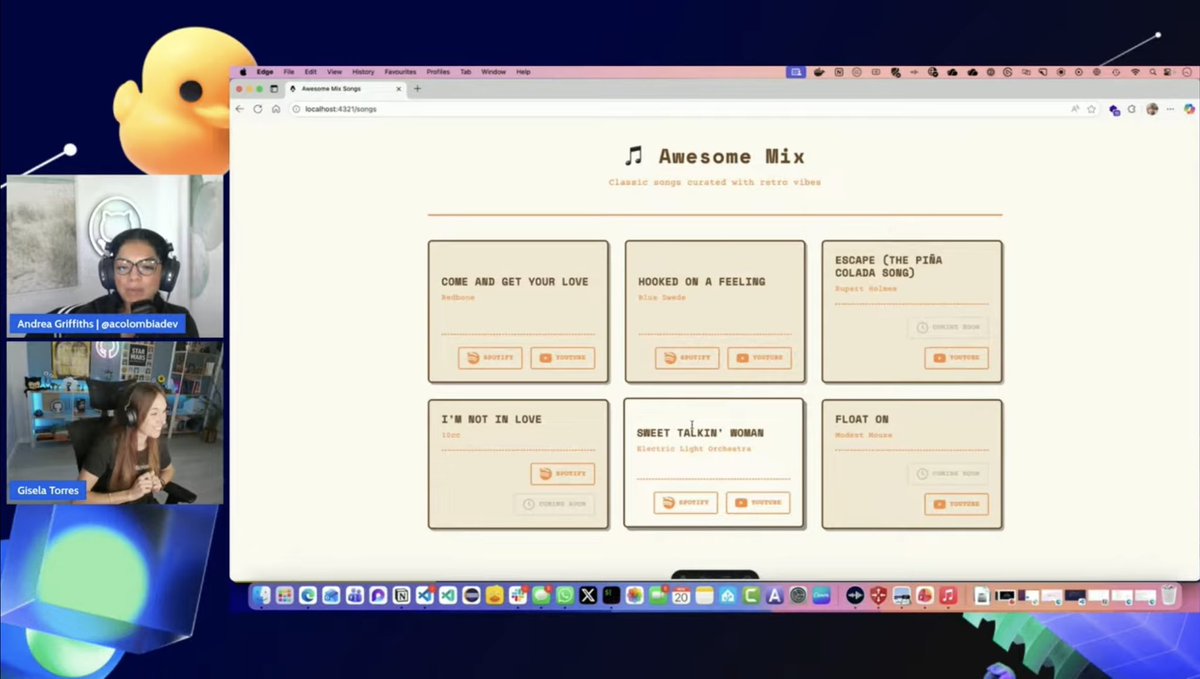Screen dimensions: 1200x679
Task: Open the View menu
Action: (x=334, y=72)
